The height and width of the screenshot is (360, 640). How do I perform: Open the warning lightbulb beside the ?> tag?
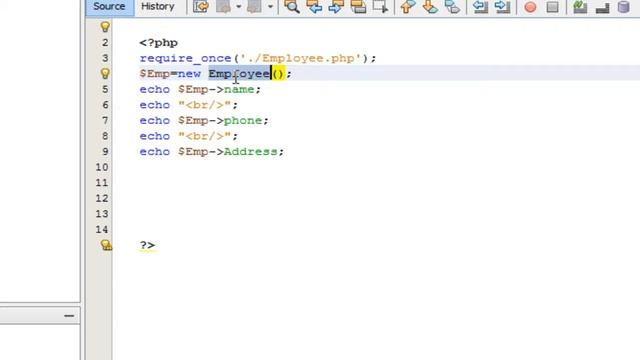106,245
